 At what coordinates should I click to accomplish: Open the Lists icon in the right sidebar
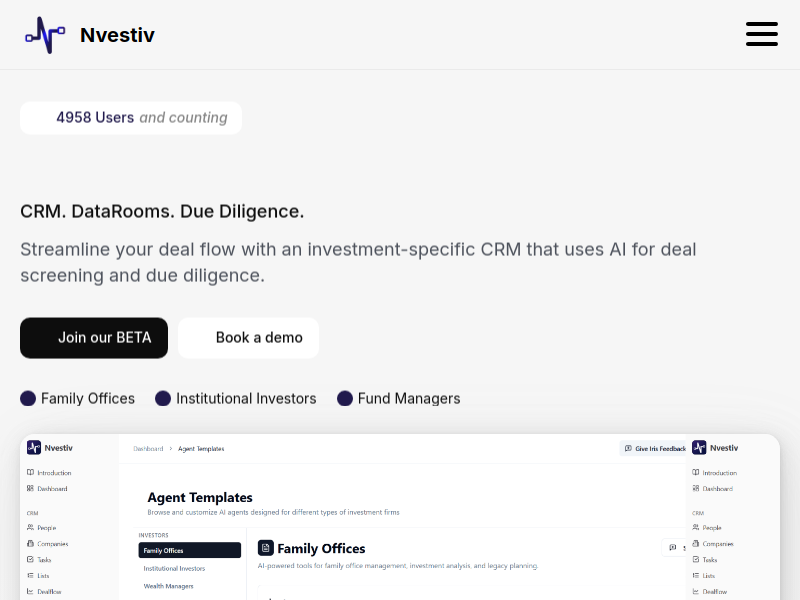click(x=696, y=576)
